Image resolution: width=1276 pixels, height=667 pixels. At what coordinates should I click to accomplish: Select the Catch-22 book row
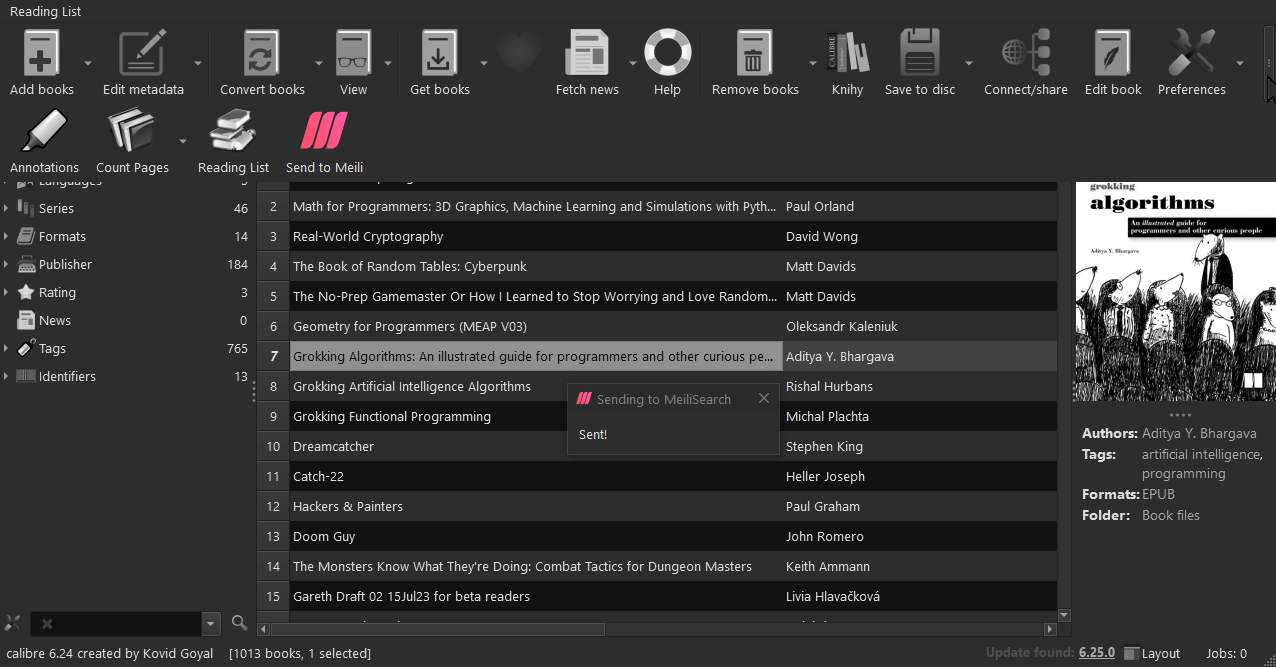point(536,477)
